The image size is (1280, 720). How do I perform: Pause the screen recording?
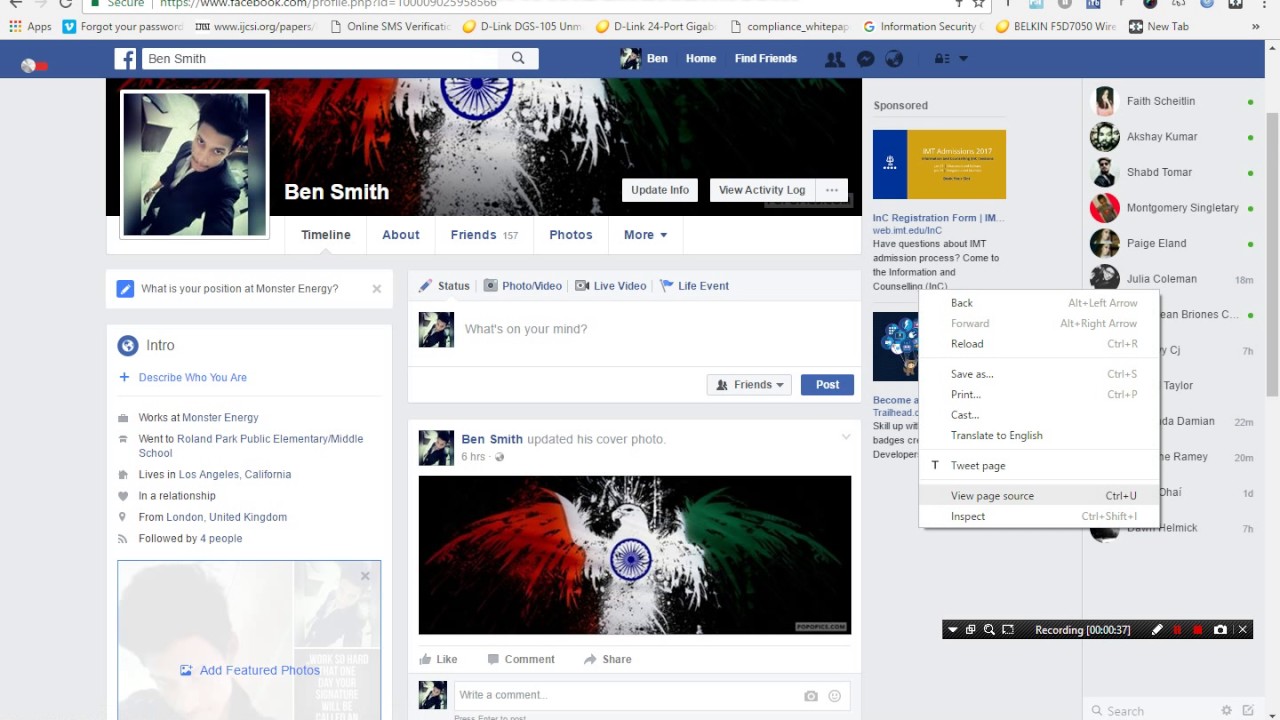pyautogui.click(x=1177, y=630)
